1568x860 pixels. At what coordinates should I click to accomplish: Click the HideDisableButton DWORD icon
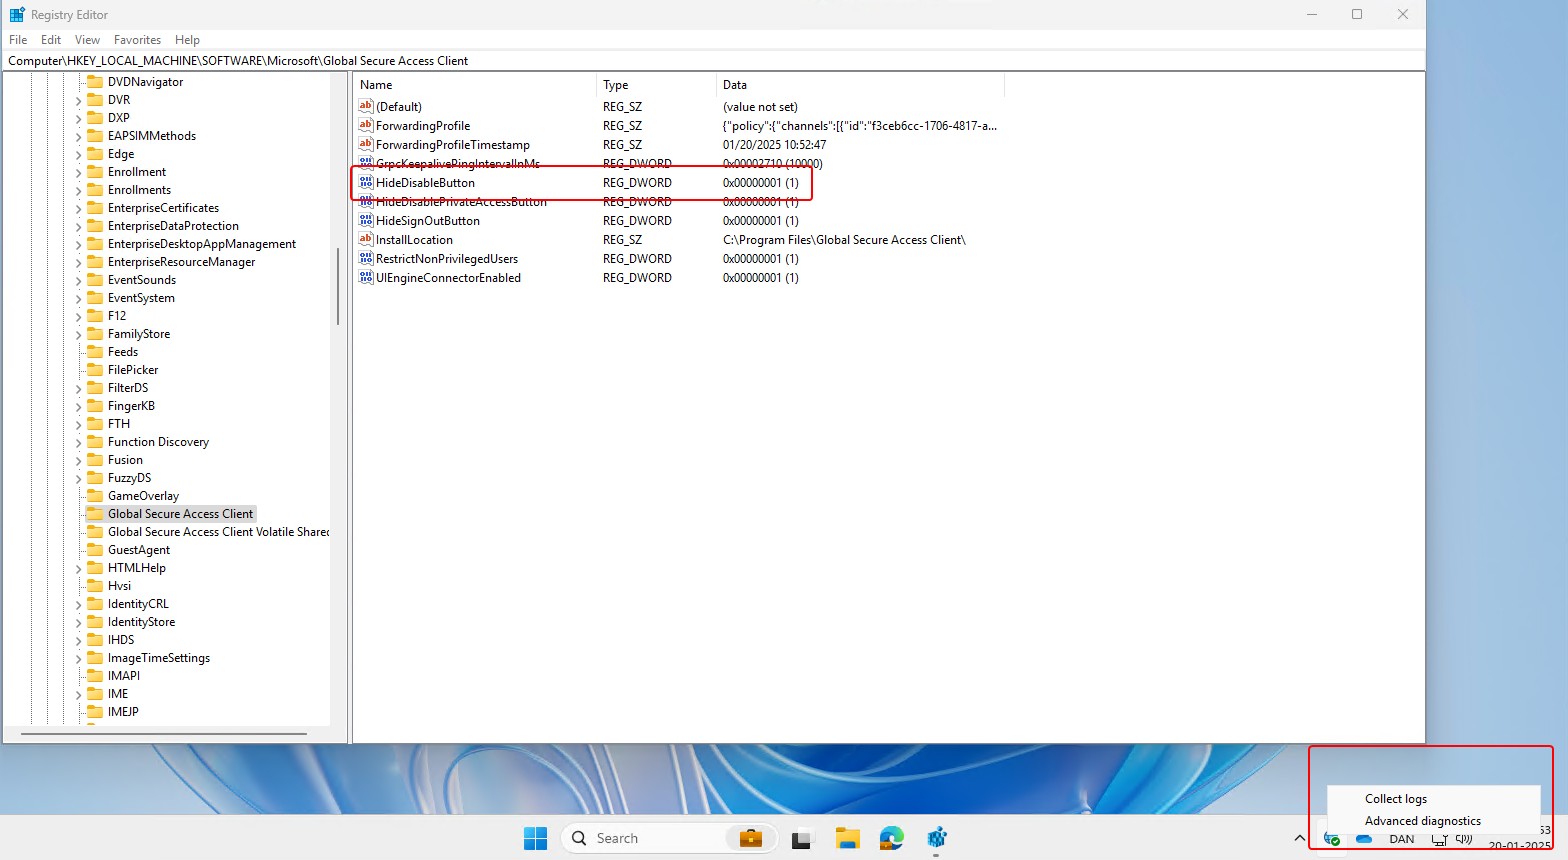coord(366,183)
